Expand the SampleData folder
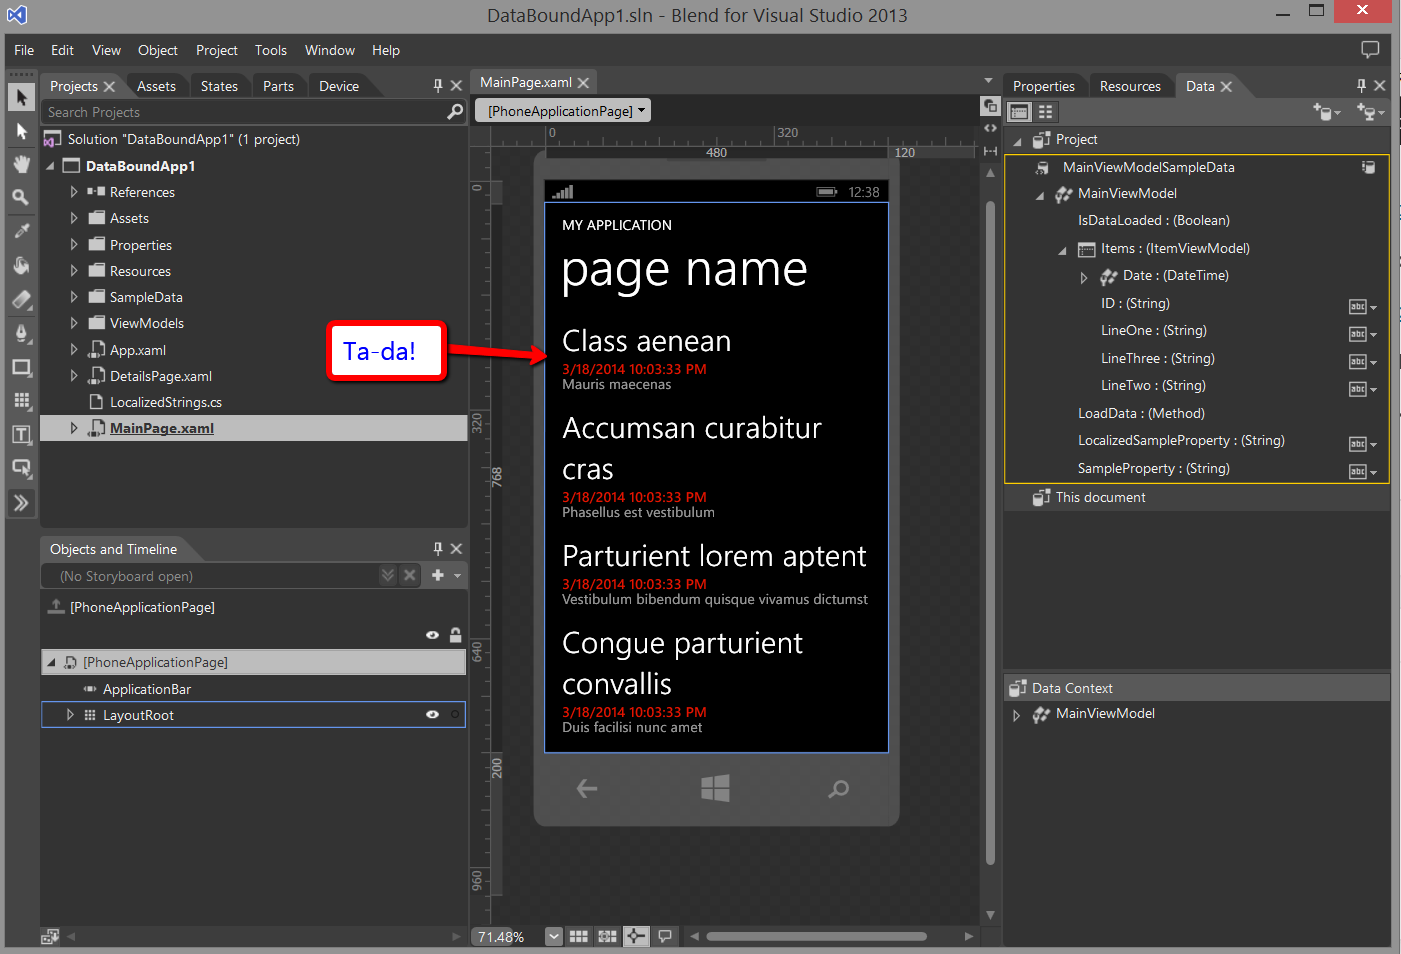 [74, 297]
